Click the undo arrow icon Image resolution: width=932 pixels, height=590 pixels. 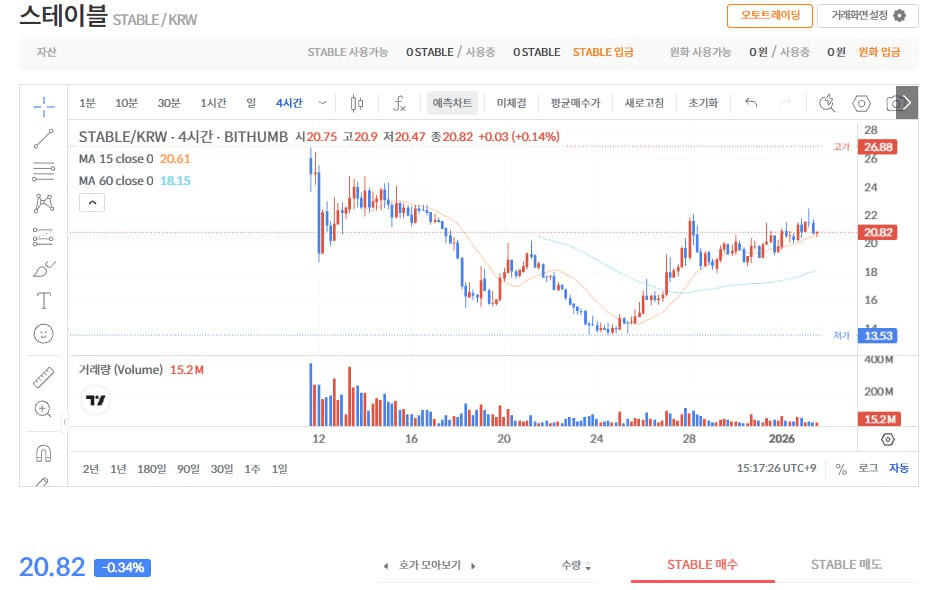[750, 102]
